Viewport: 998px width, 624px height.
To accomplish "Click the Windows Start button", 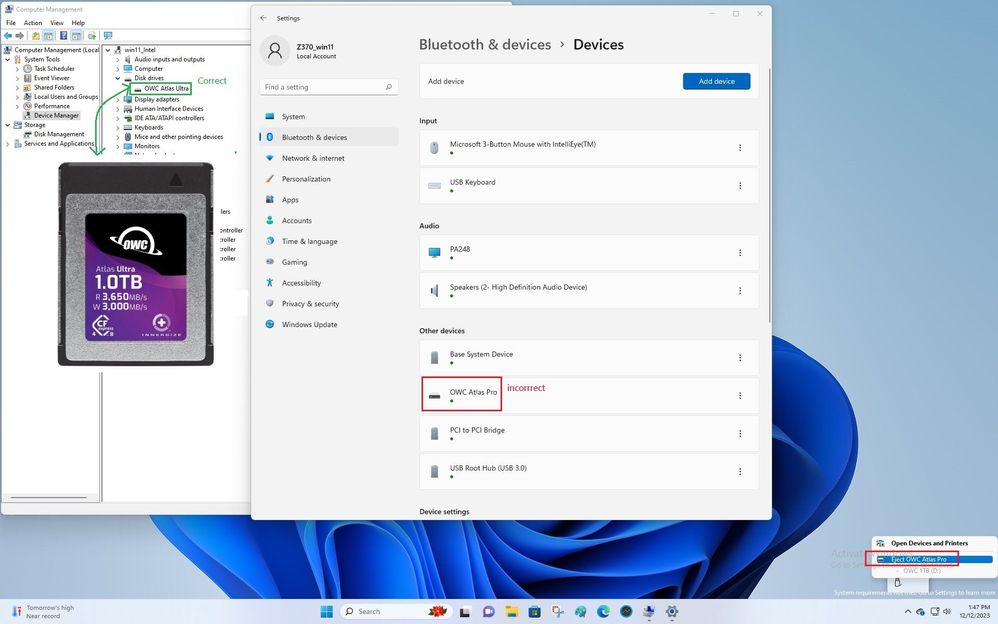I will click(327, 612).
